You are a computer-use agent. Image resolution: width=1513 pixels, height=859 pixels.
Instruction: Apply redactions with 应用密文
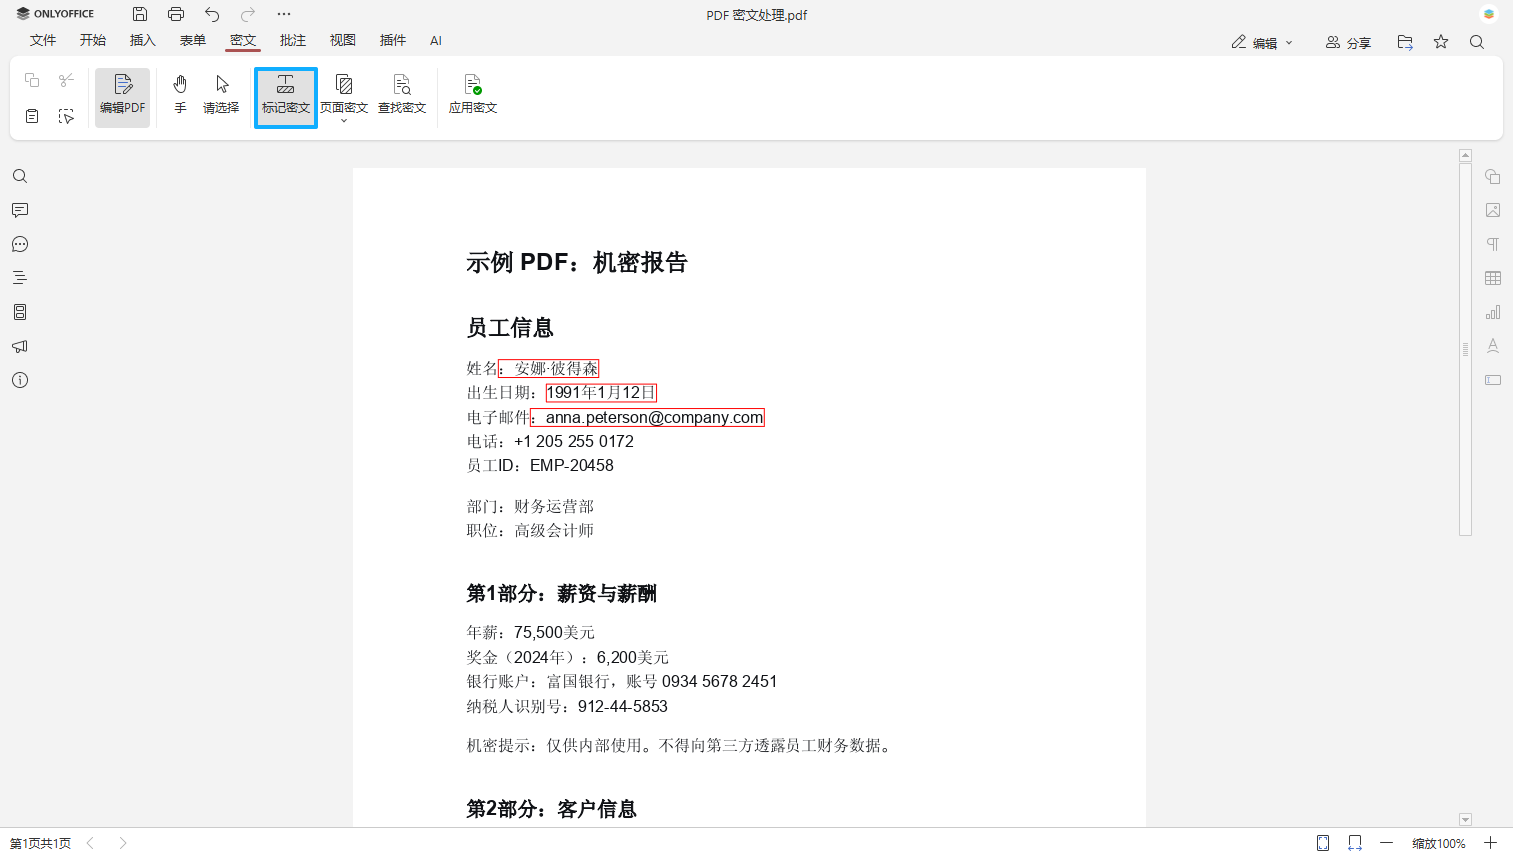click(471, 94)
